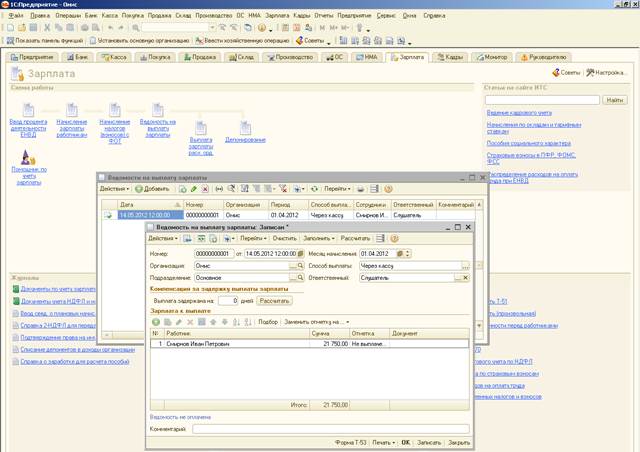Viewport: 640px width, 452px height.
Task: Expand the 'Перейти' dropdown in document toolbar
Action: pyautogui.click(x=253, y=239)
